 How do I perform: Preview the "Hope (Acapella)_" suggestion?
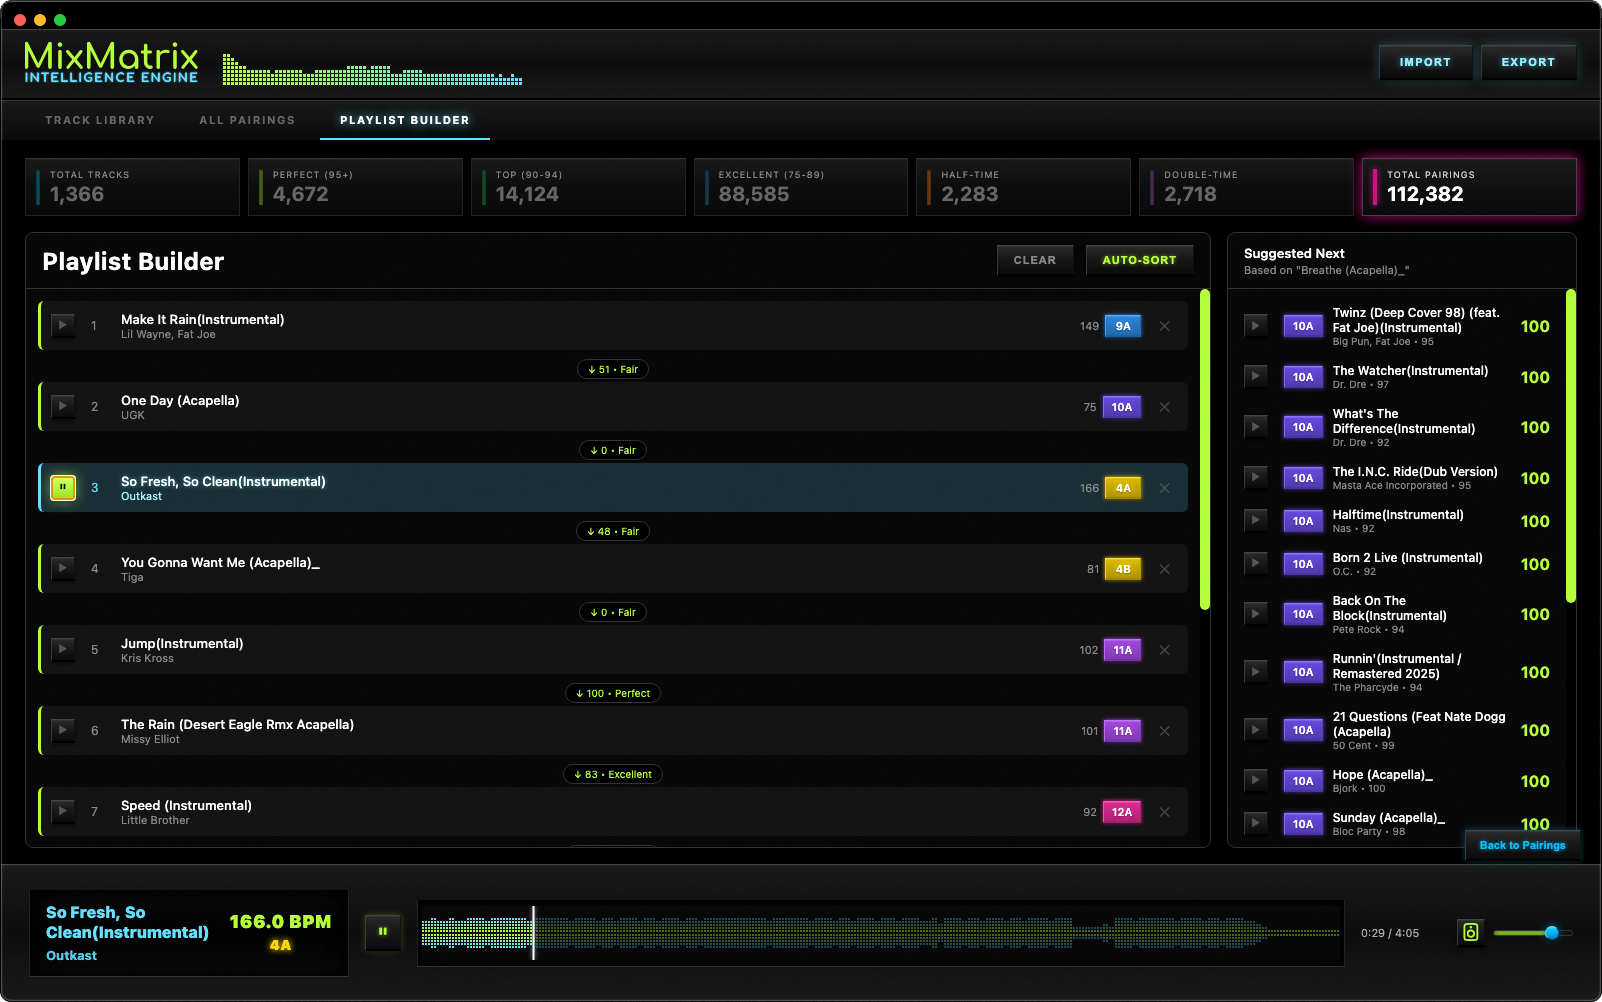click(x=1256, y=780)
